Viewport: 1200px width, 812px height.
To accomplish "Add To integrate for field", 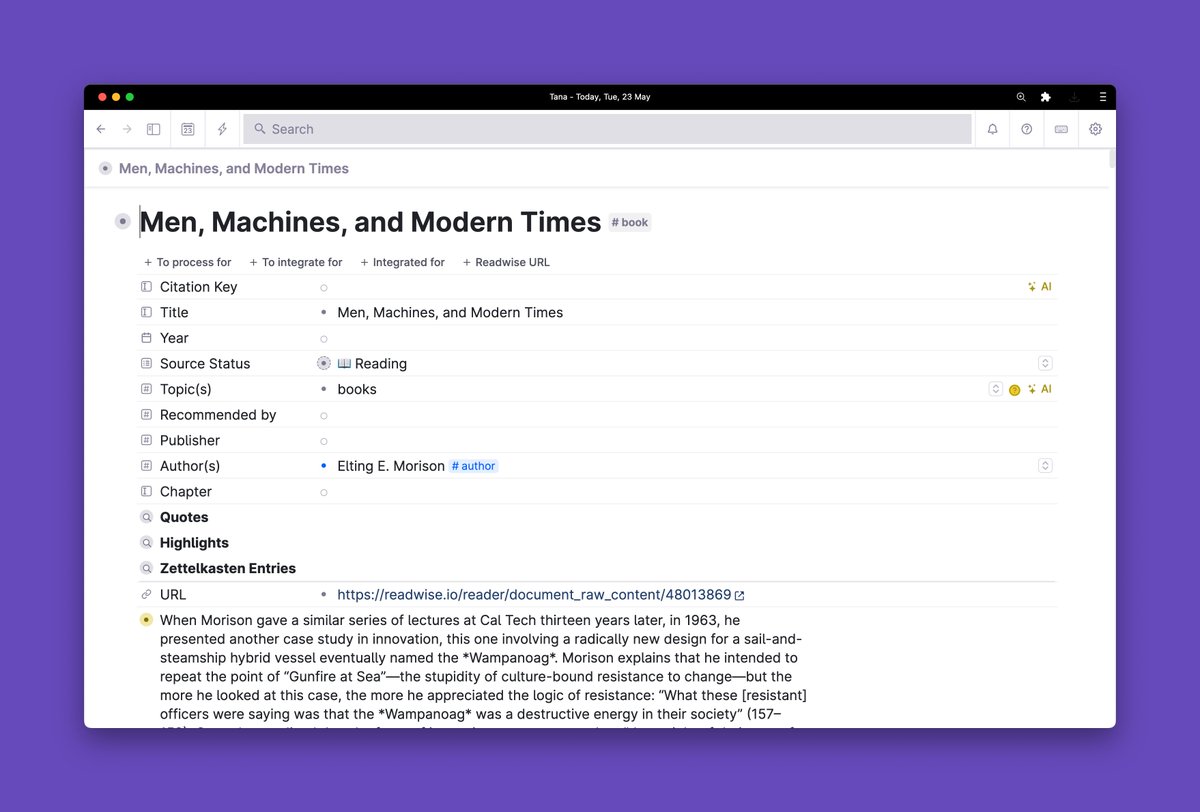I will 296,262.
